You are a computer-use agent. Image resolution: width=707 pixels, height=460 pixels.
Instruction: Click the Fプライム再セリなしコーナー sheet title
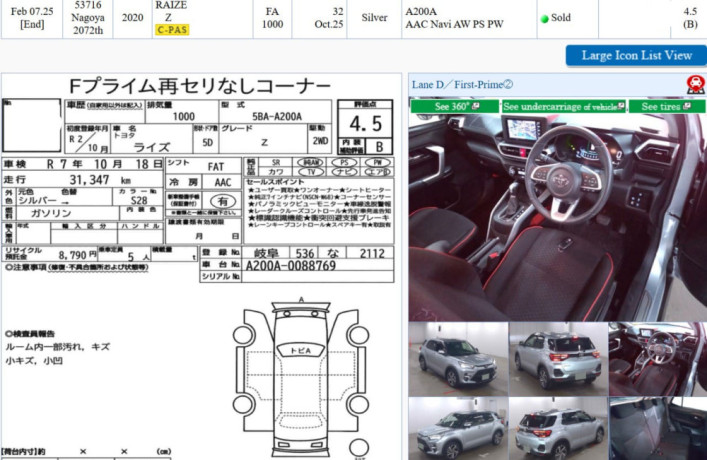pyautogui.click(x=200, y=86)
